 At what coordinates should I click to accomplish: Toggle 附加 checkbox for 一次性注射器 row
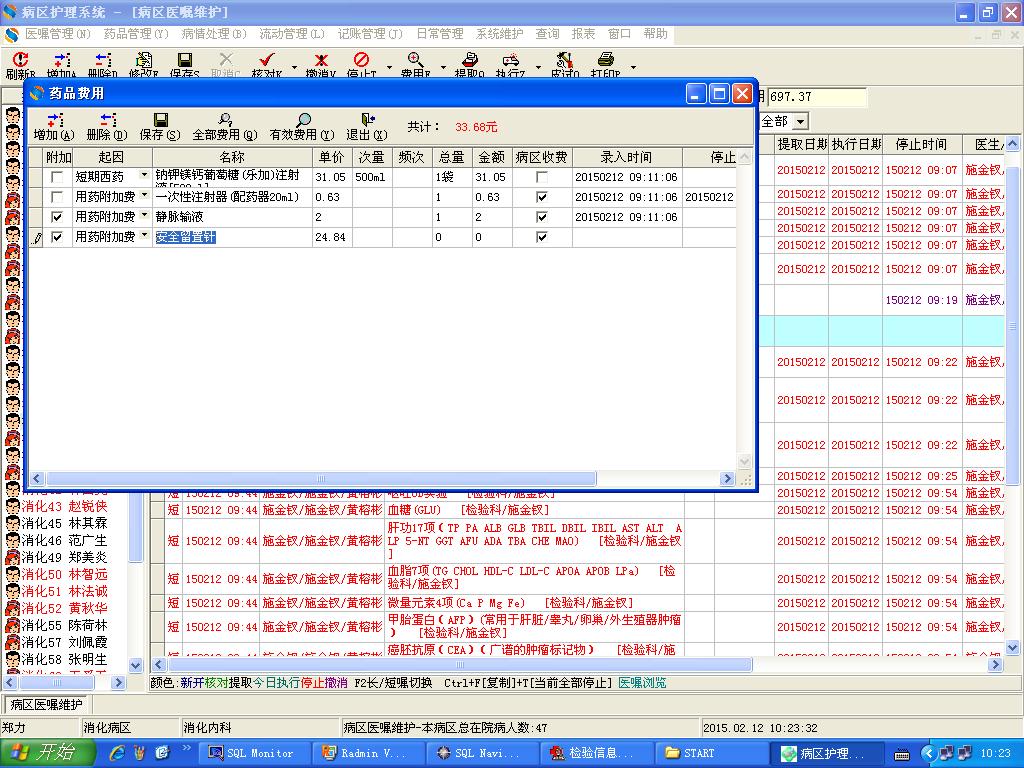[57, 197]
